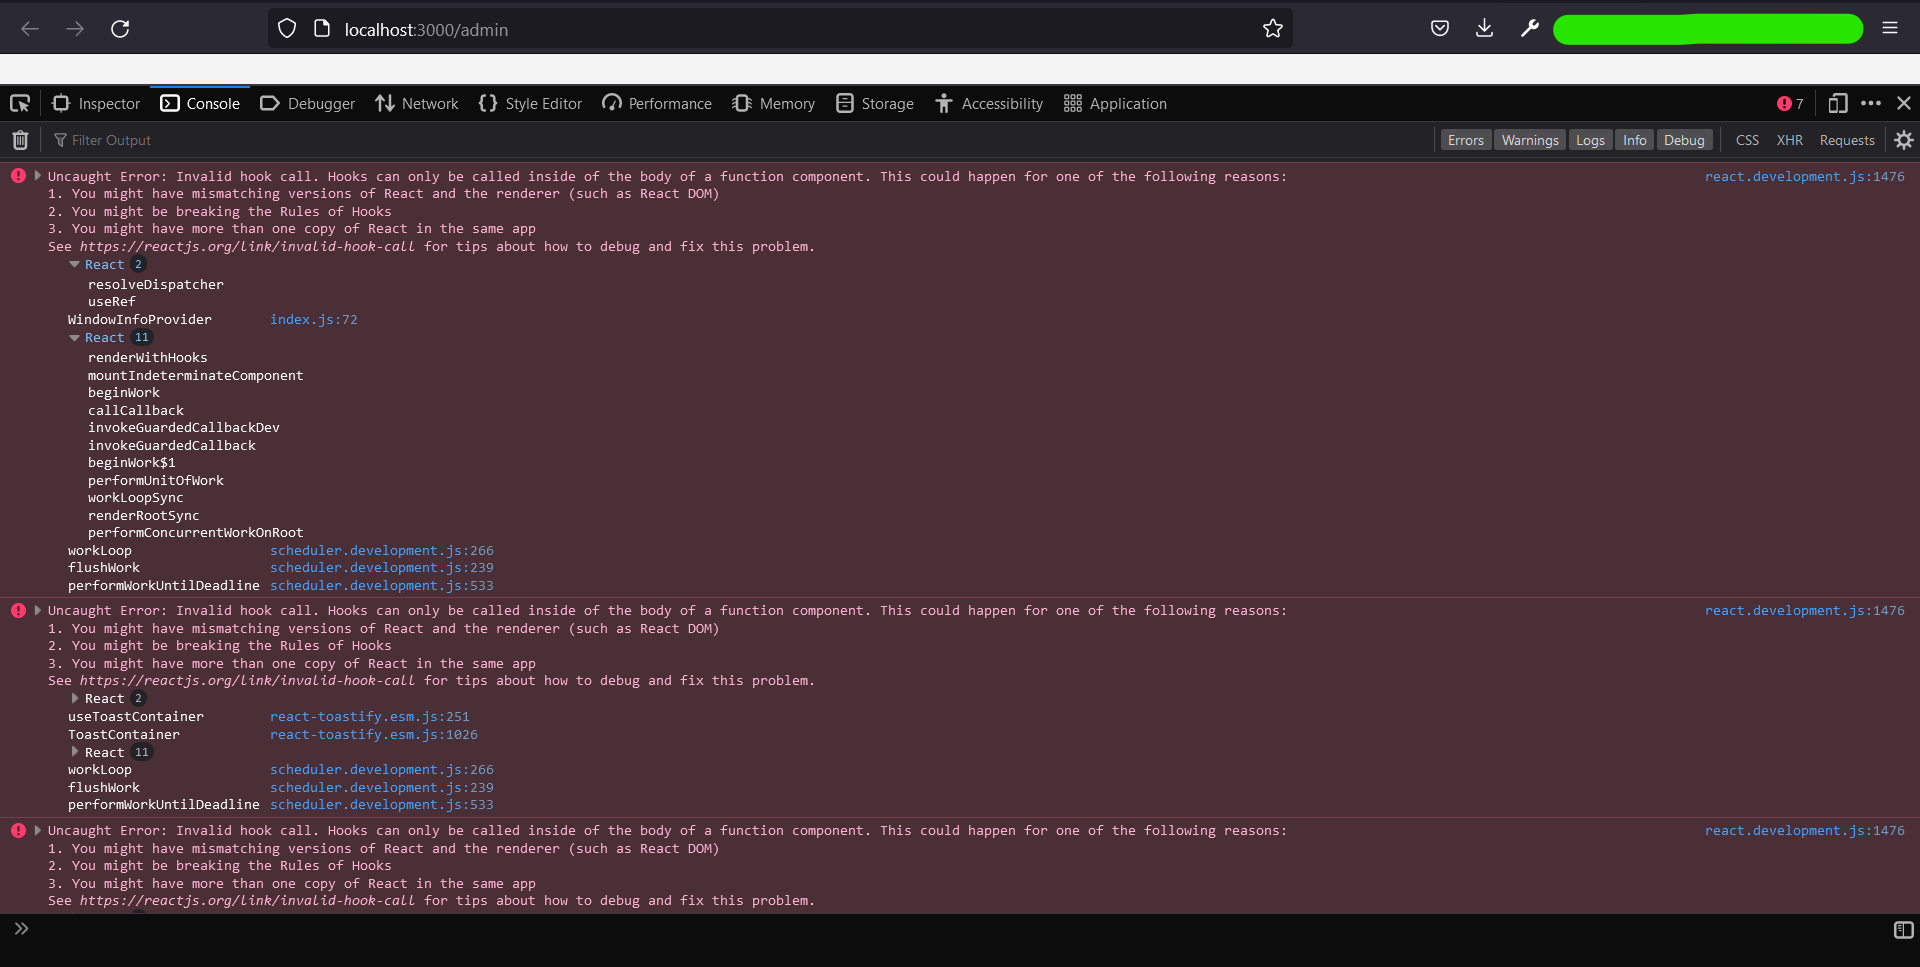Enable the Warnings log filter

(x=1529, y=140)
